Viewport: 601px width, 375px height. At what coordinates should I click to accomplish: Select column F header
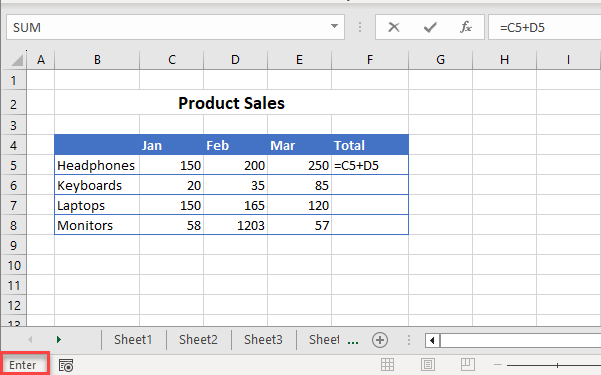click(370, 60)
